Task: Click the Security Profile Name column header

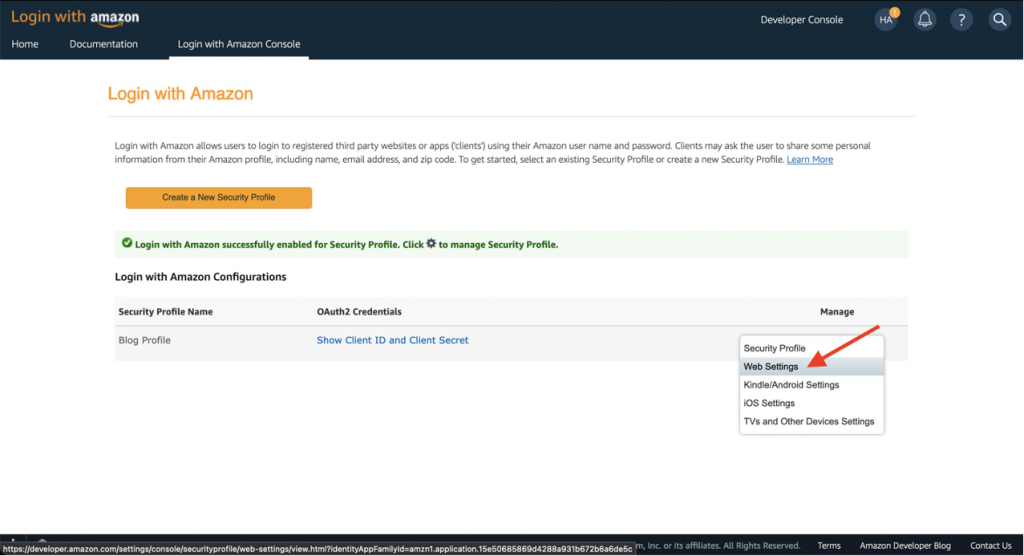Action: tap(165, 312)
